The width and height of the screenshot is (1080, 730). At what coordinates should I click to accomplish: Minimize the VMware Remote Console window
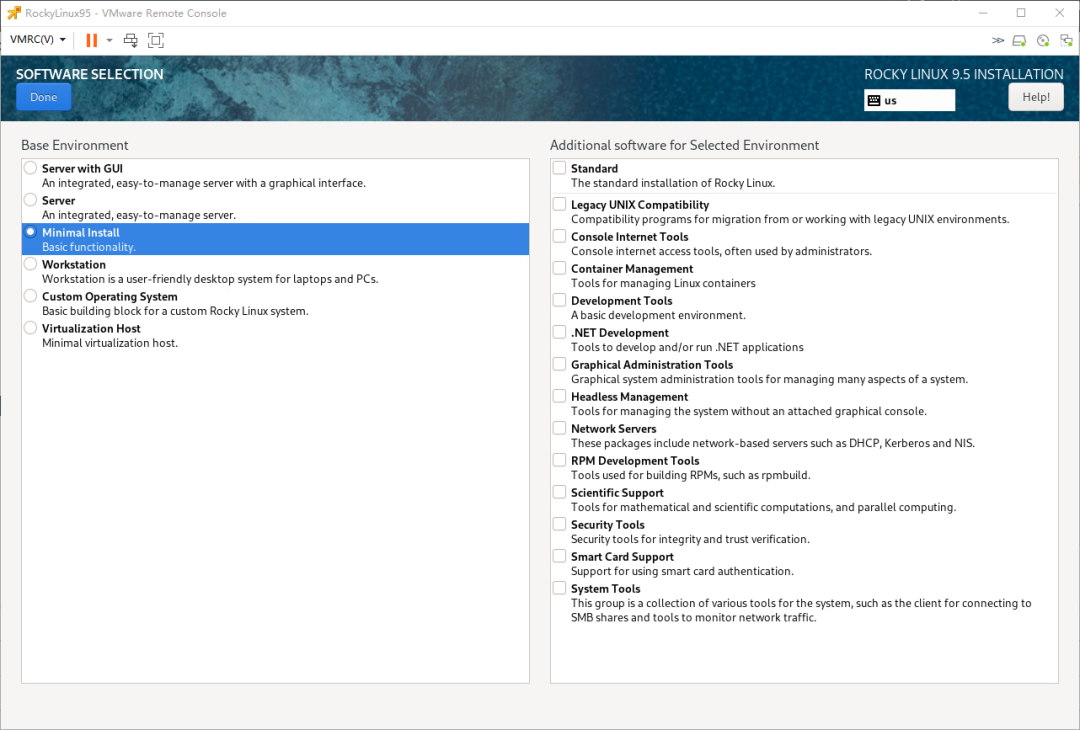click(x=983, y=13)
